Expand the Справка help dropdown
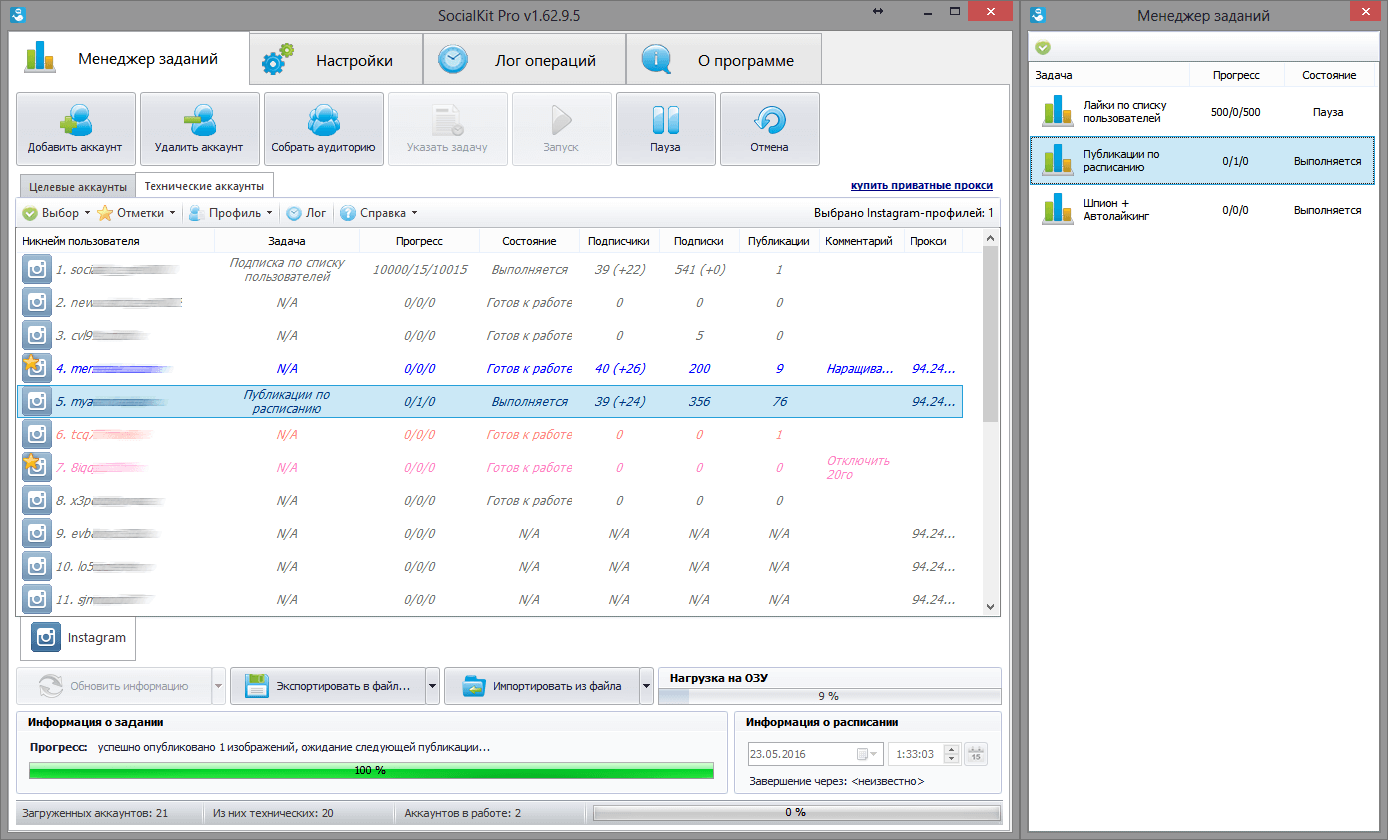Viewport: 1388px width, 840px height. (x=378, y=213)
